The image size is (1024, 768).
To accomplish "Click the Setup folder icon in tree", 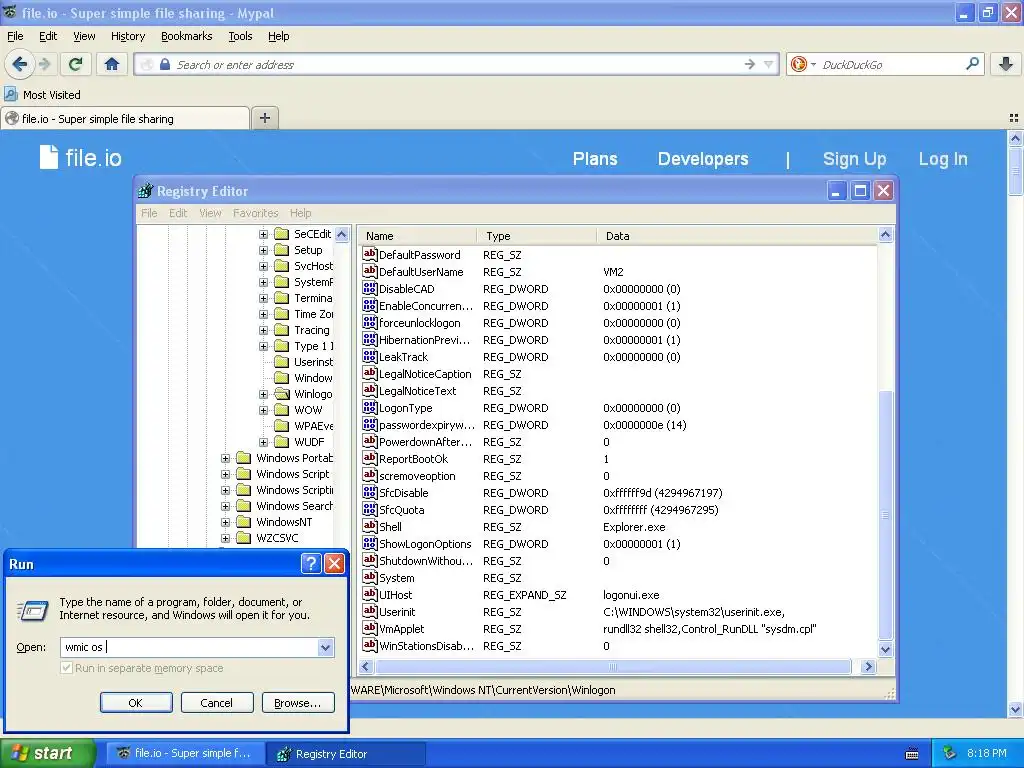I will tap(282, 249).
